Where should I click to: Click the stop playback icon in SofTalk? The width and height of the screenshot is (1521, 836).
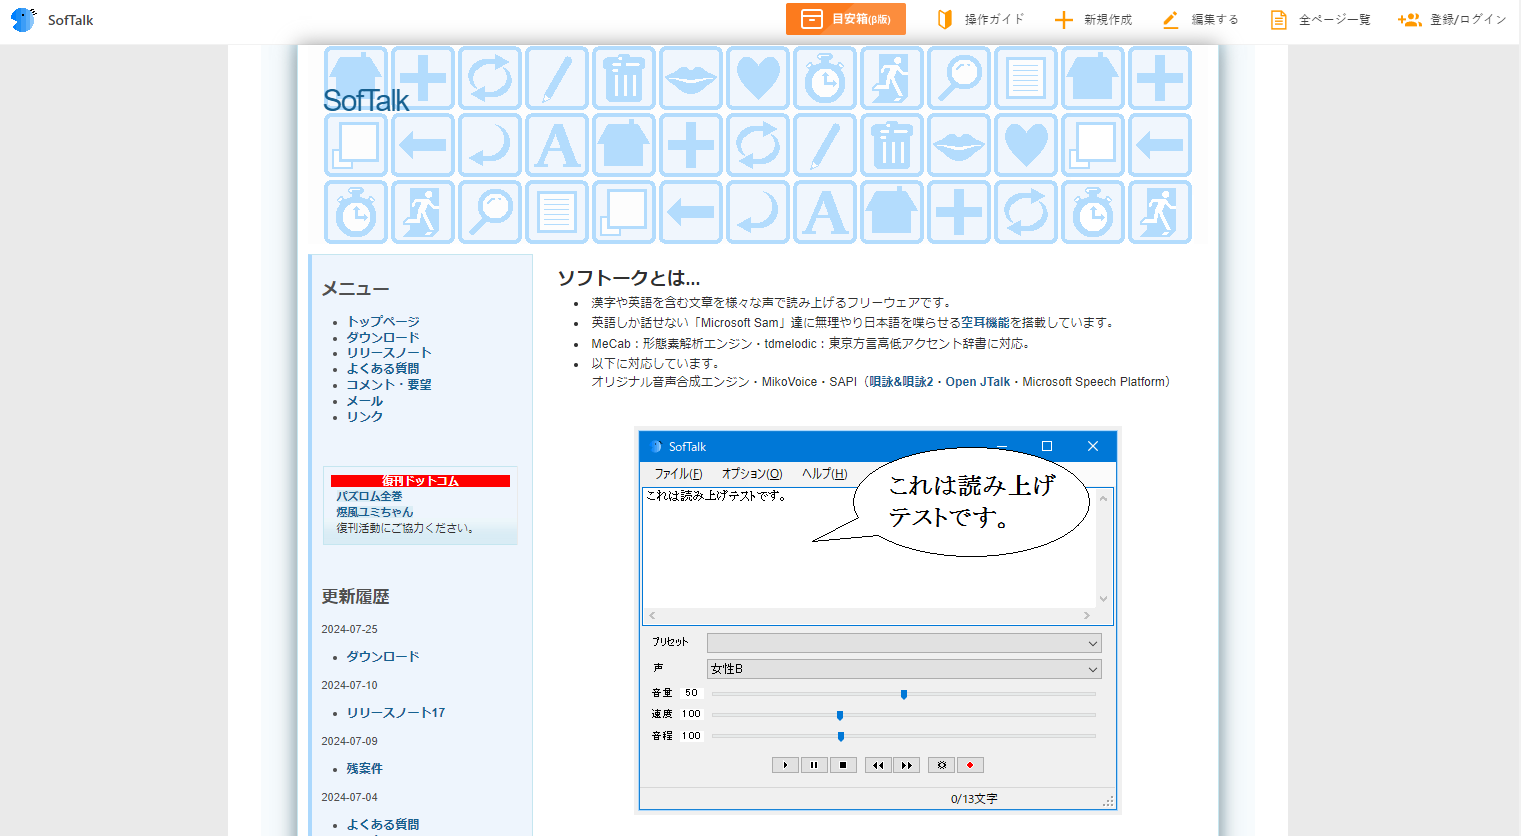coord(844,764)
